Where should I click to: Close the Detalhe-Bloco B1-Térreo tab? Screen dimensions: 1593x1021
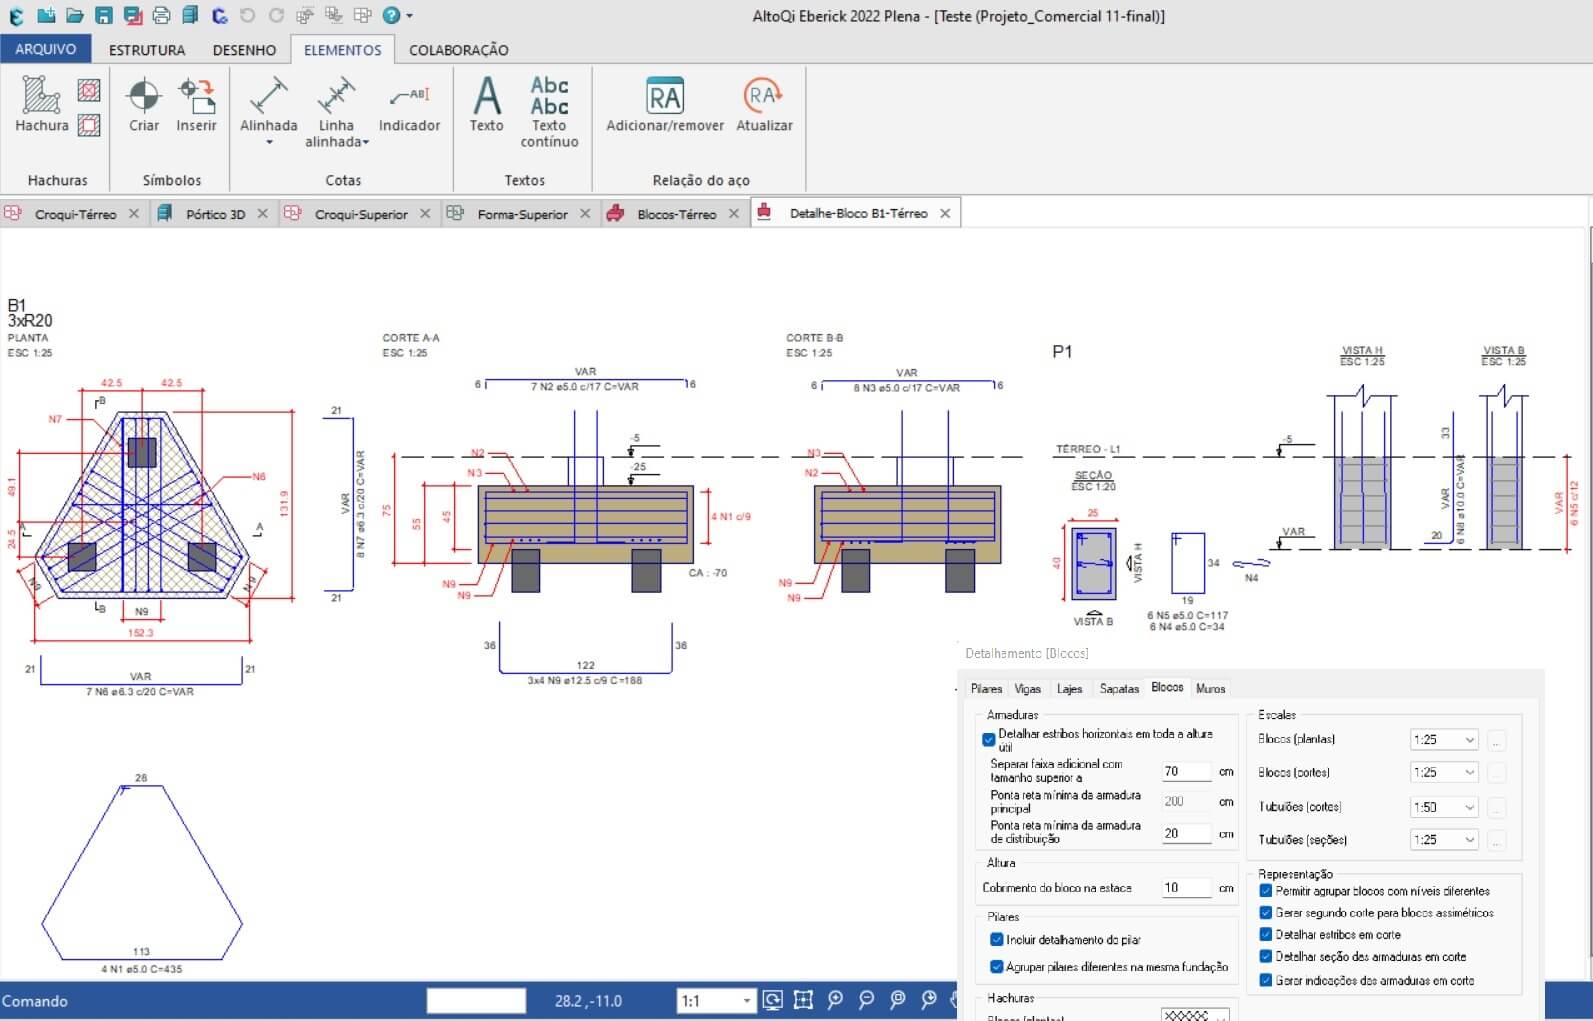pos(945,214)
